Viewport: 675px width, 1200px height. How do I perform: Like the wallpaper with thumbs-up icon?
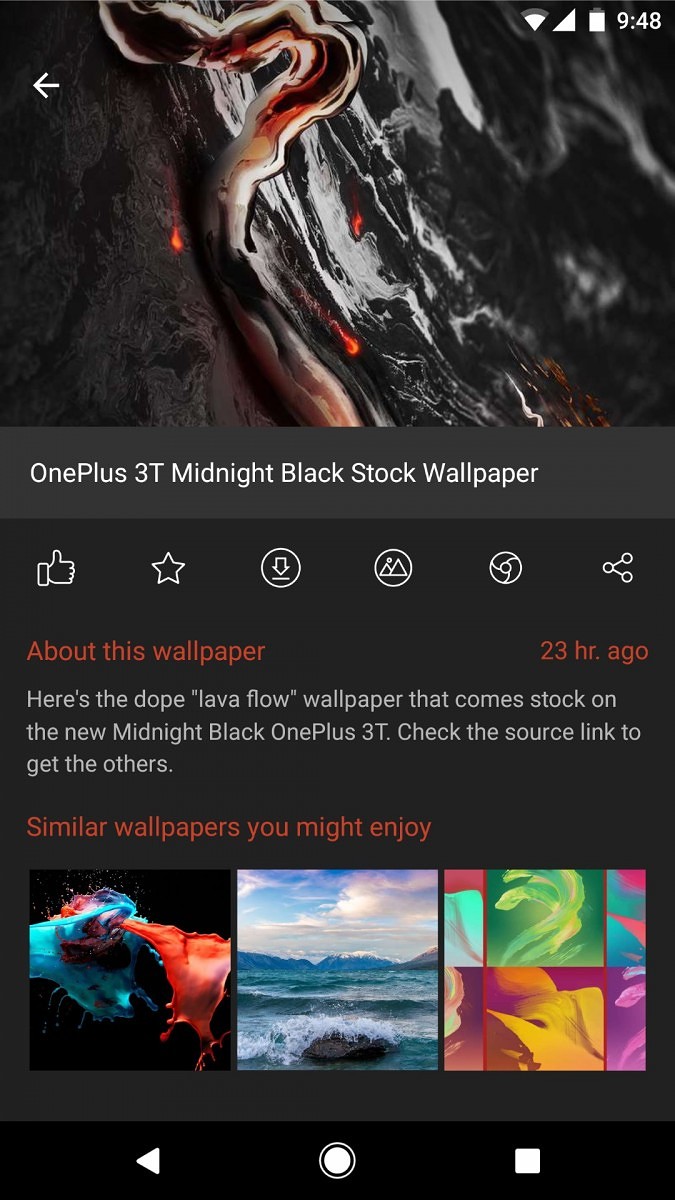click(56, 569)
